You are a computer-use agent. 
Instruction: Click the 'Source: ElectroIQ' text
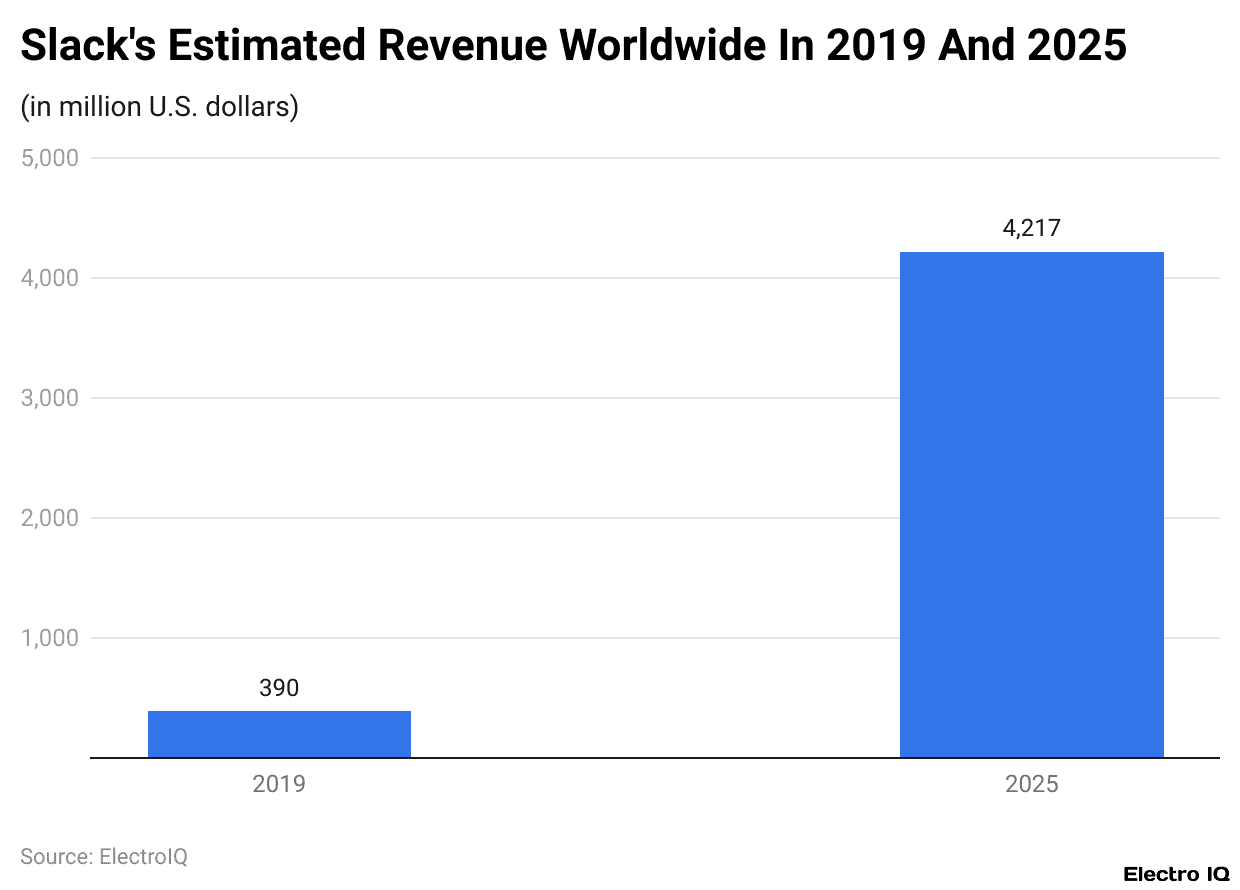coord(104,856)
